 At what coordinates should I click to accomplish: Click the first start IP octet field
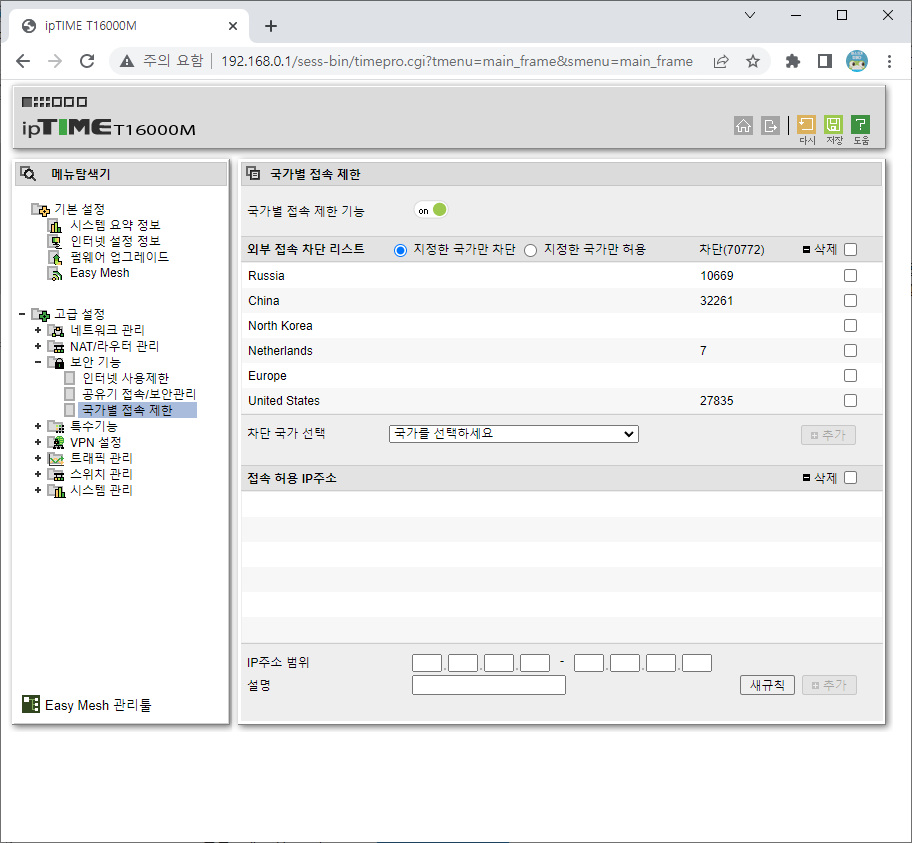(x=427, y=663)
